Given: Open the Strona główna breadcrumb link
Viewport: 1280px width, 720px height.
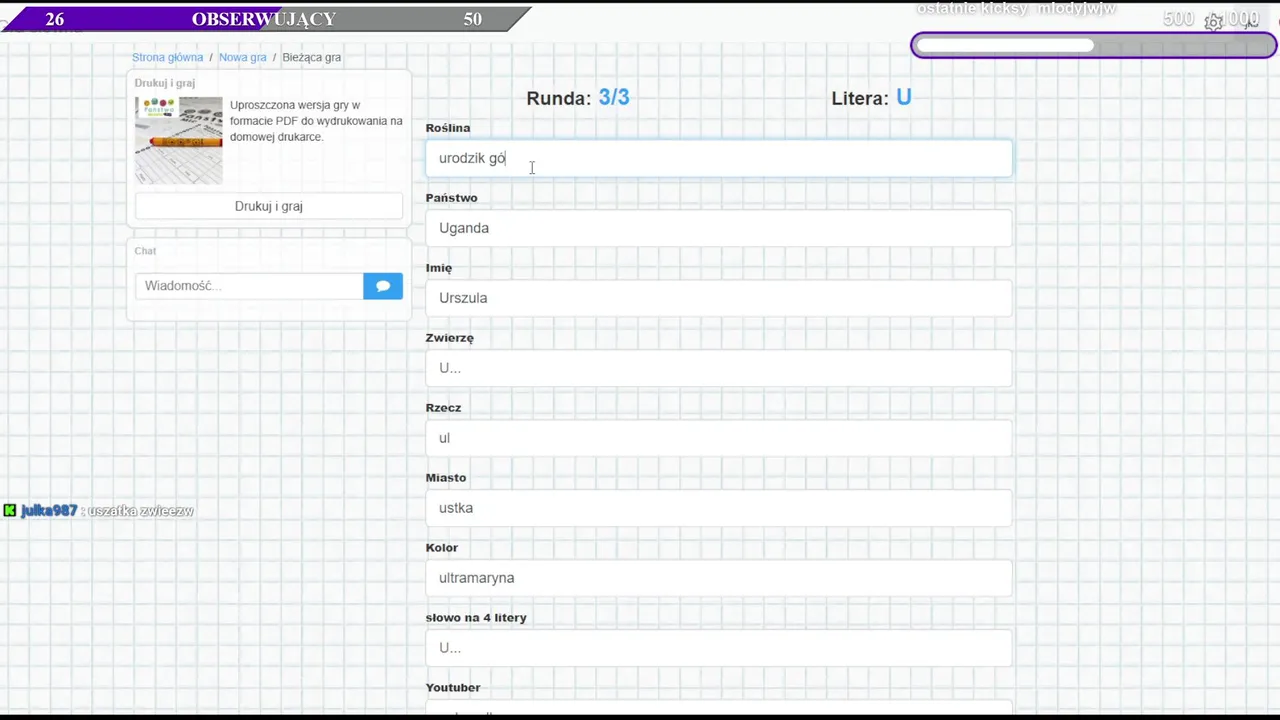Looking at the screenshot, I should (168, 57).
